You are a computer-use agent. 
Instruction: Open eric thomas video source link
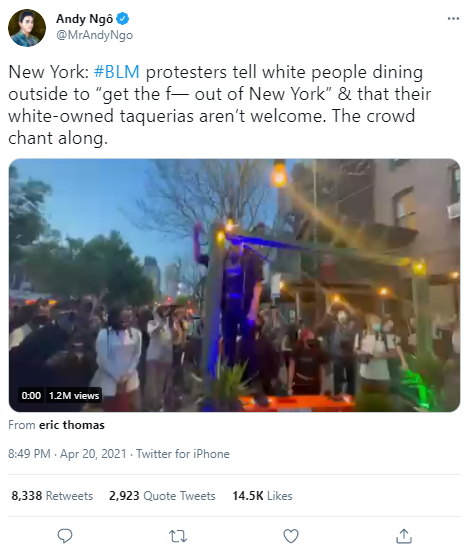click(72, 425)
